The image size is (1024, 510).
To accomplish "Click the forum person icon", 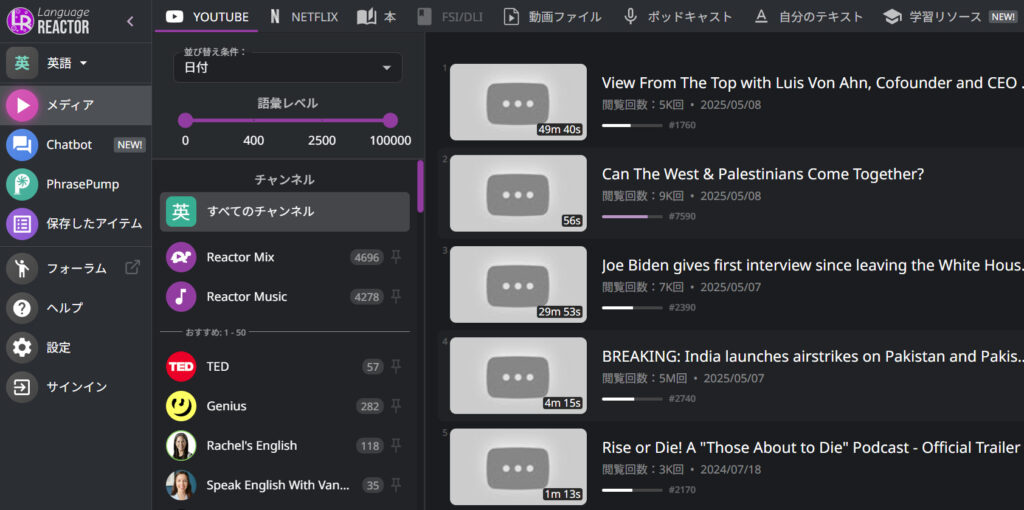I will 22,268.
